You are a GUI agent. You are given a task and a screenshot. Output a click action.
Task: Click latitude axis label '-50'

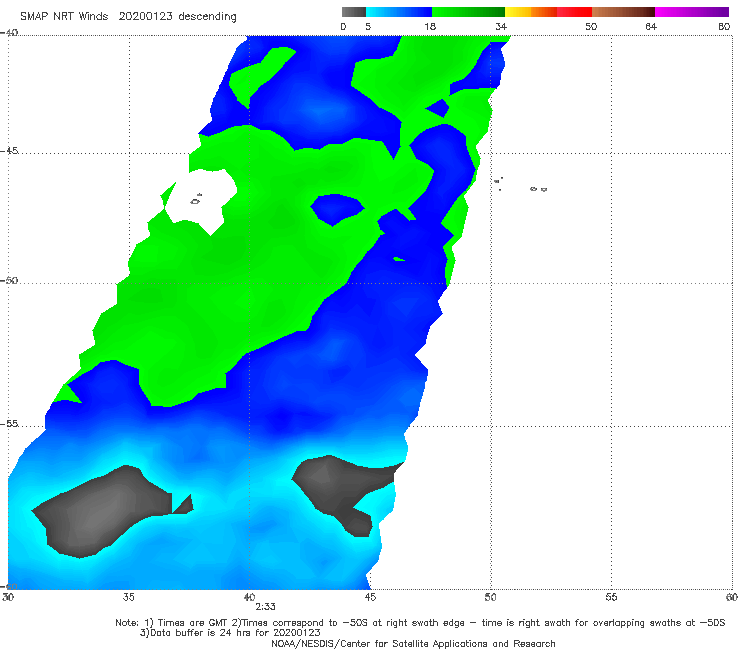click(x=9, y=280)
